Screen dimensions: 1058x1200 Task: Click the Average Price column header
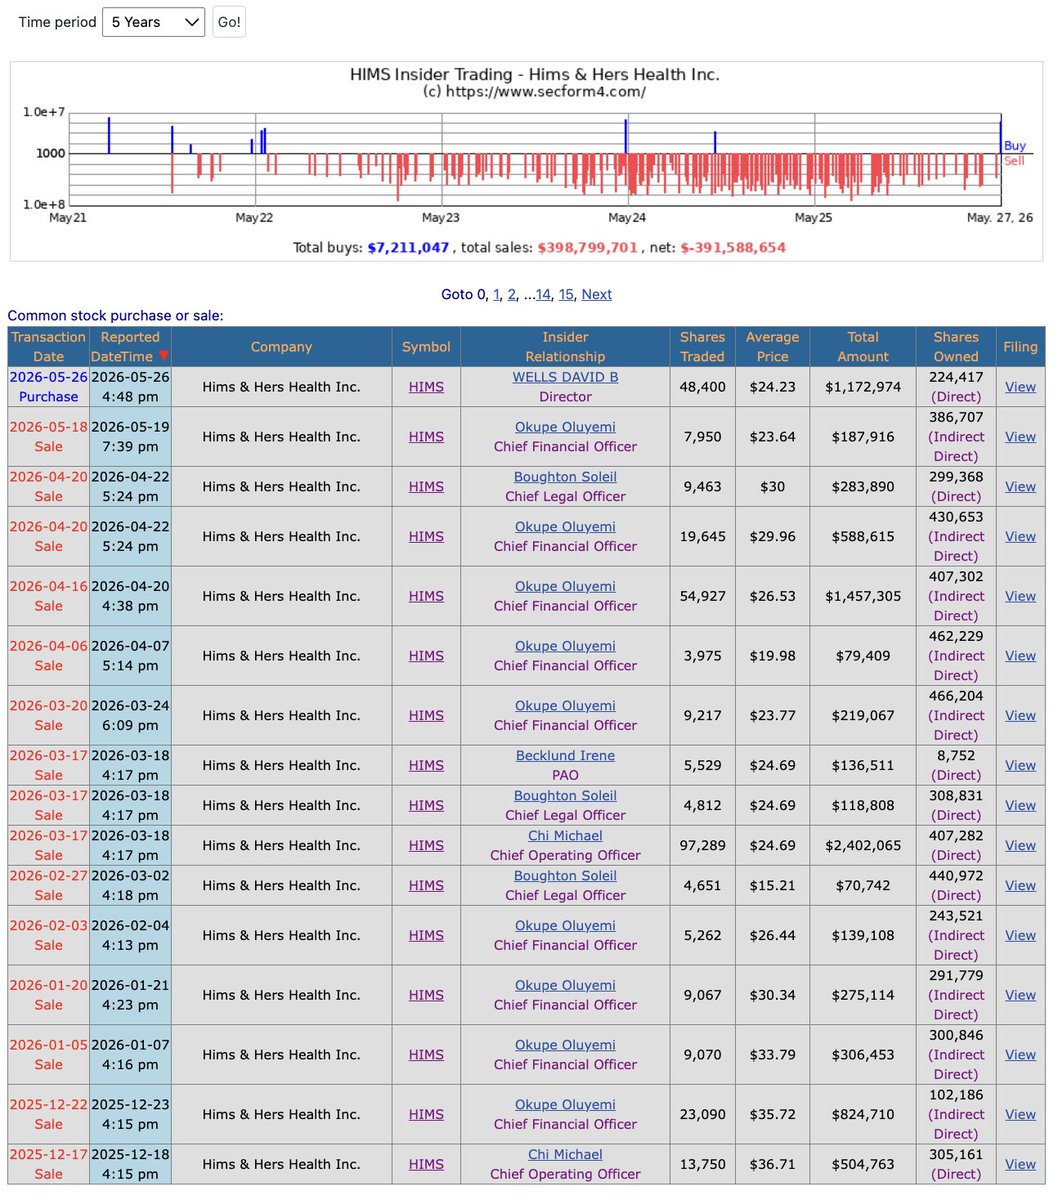coord(772,347)
